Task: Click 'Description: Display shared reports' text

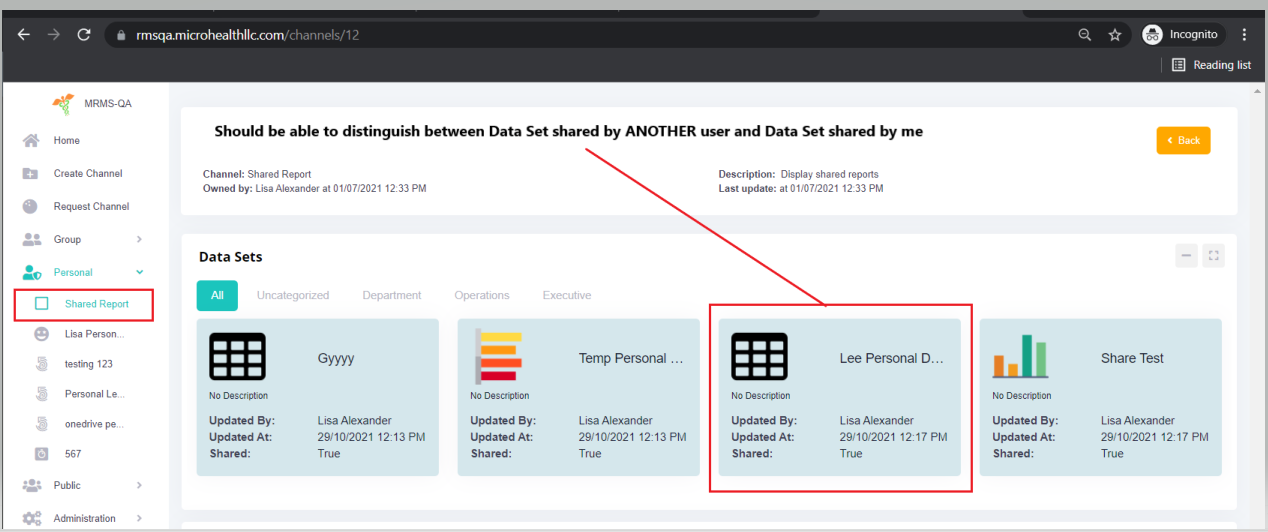Action: [x=798, y=174]
